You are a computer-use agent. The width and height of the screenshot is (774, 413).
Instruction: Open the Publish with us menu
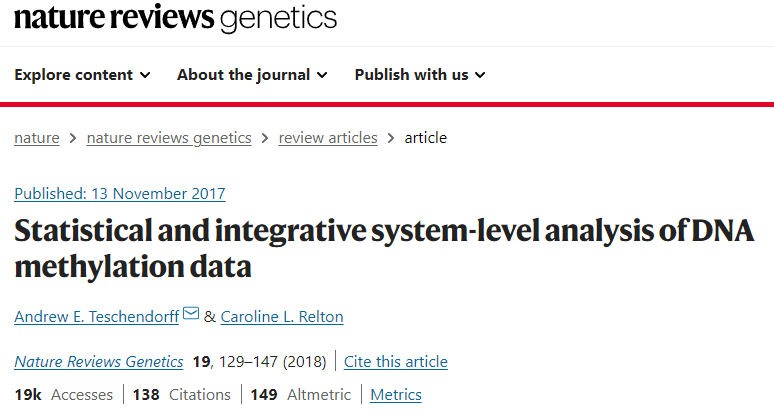[x=420, y=75]
